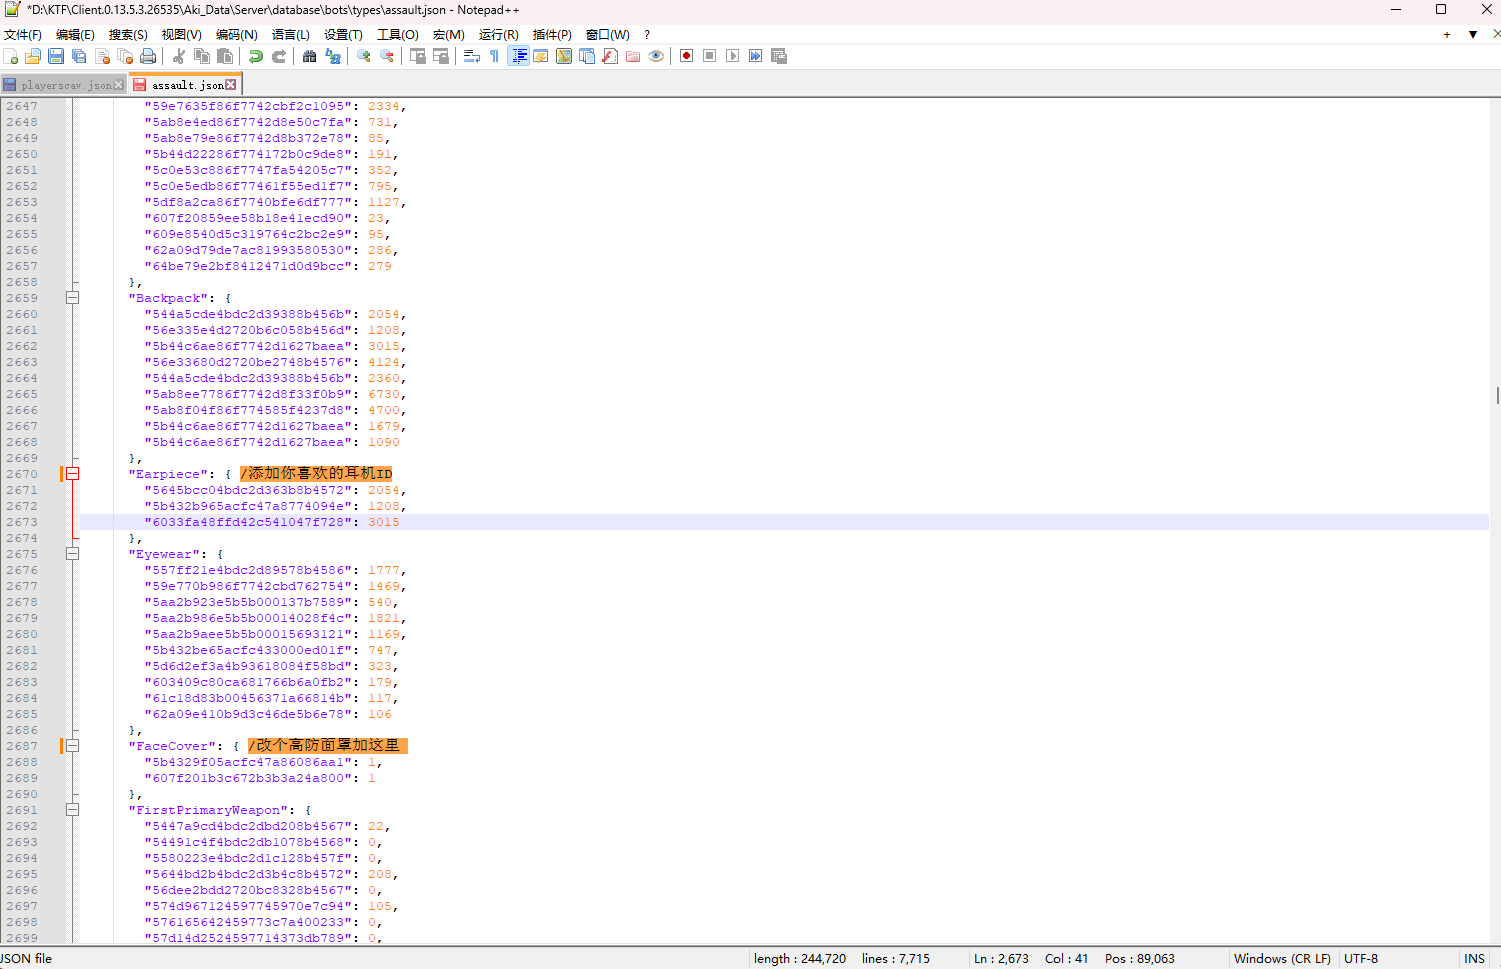Collapse the "Backpack" fold marker
The image size is (1501, 969).
tap(73, 298)
